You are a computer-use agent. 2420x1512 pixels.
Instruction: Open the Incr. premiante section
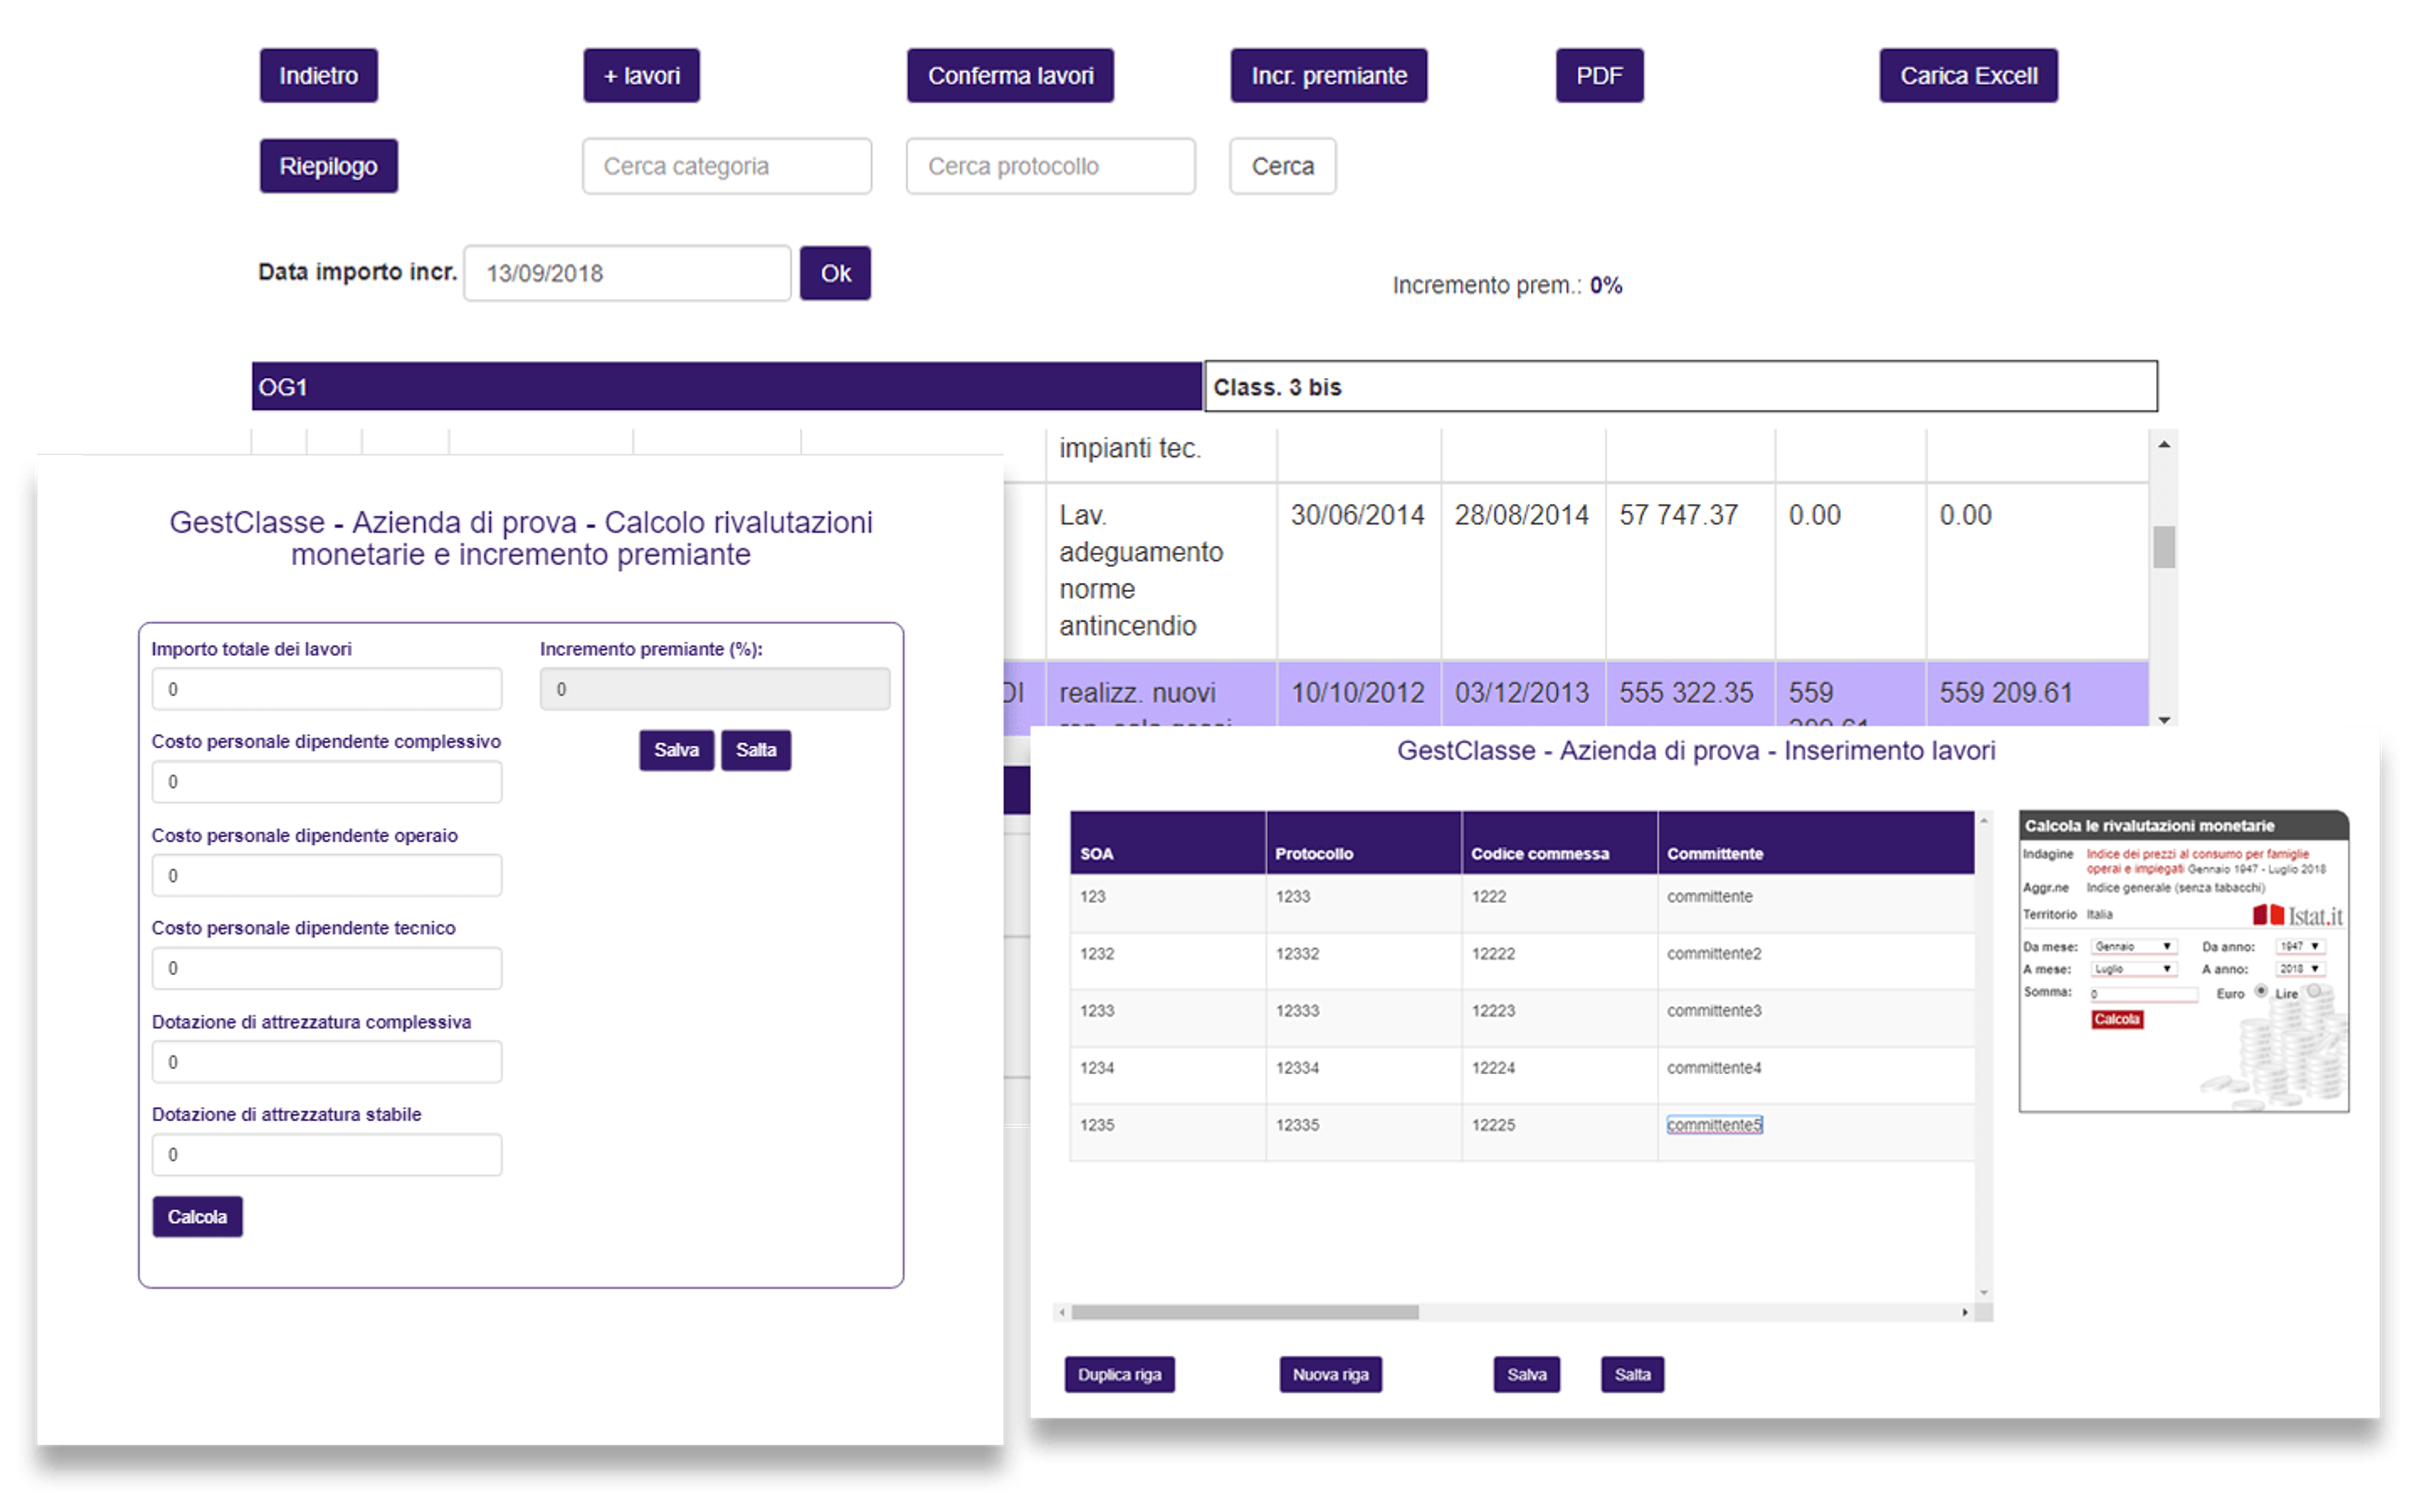1329,76
